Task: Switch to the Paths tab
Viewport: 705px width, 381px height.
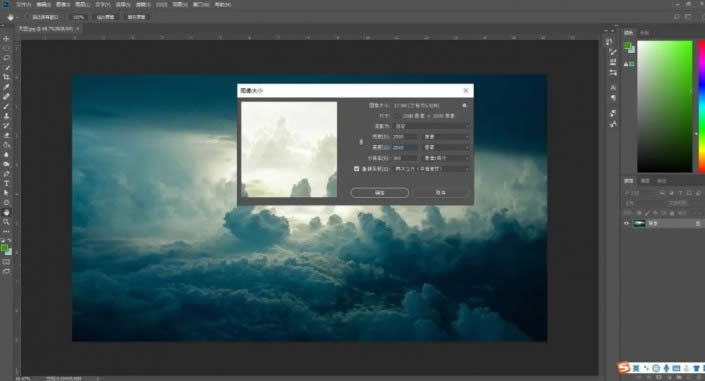Action: pyautogui.click(x=661, y=181)
